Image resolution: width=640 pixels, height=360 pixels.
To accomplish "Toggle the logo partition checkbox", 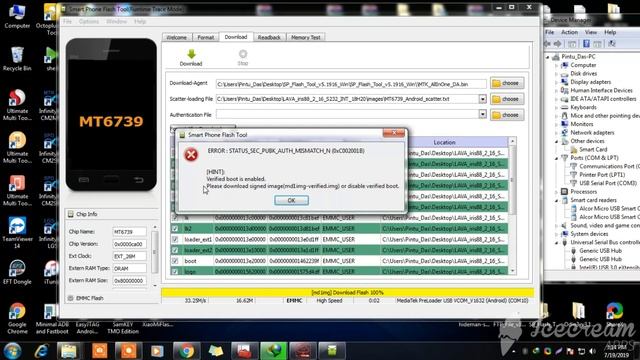I will (175, 271).
